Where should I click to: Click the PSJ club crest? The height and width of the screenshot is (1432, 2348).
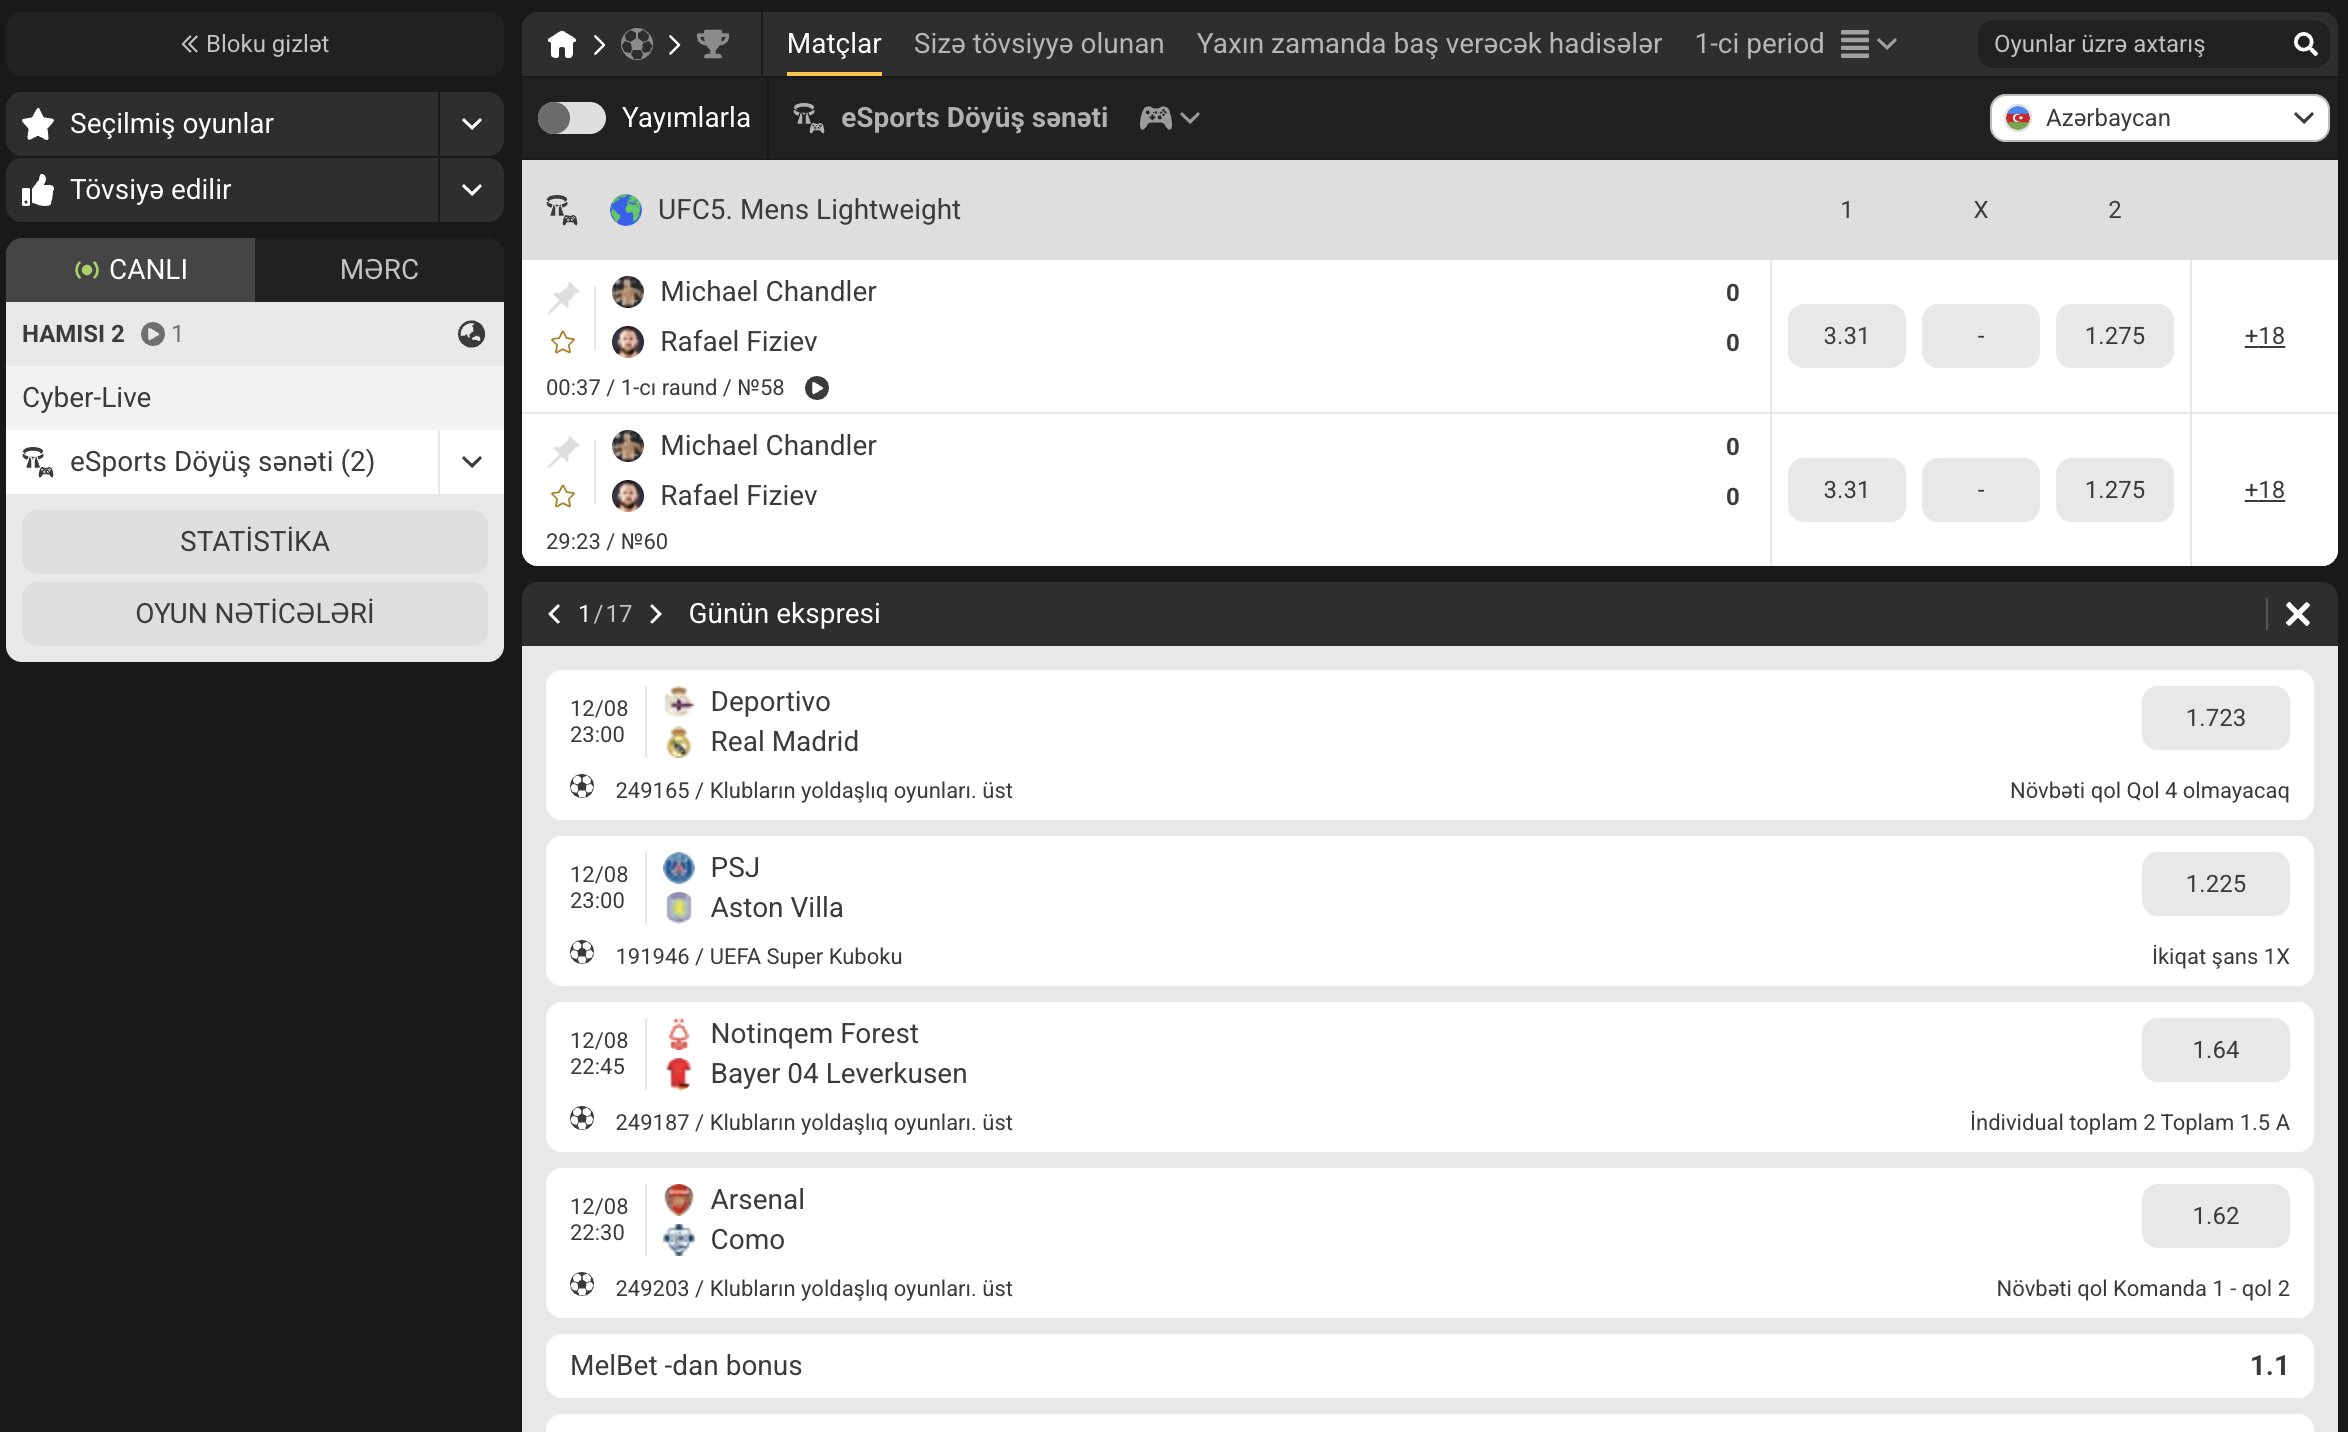coord(679,868)
